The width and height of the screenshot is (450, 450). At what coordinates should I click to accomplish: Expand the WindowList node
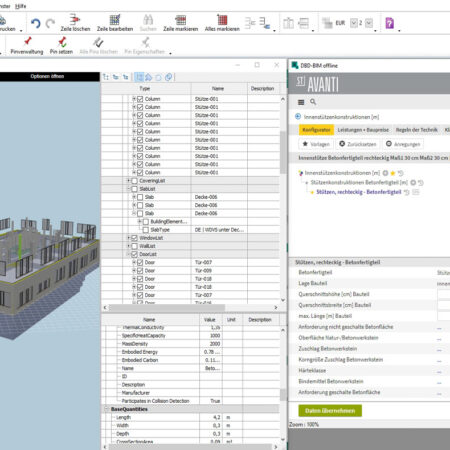point(129,238)
